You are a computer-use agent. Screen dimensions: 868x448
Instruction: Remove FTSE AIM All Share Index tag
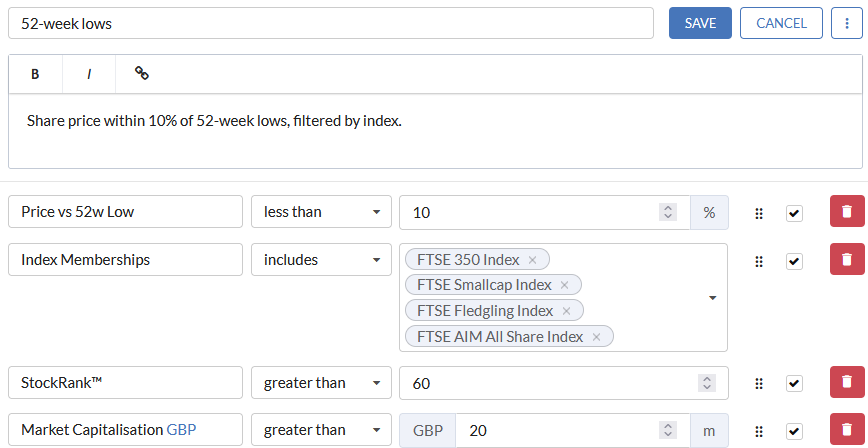(x=596, y=337)
